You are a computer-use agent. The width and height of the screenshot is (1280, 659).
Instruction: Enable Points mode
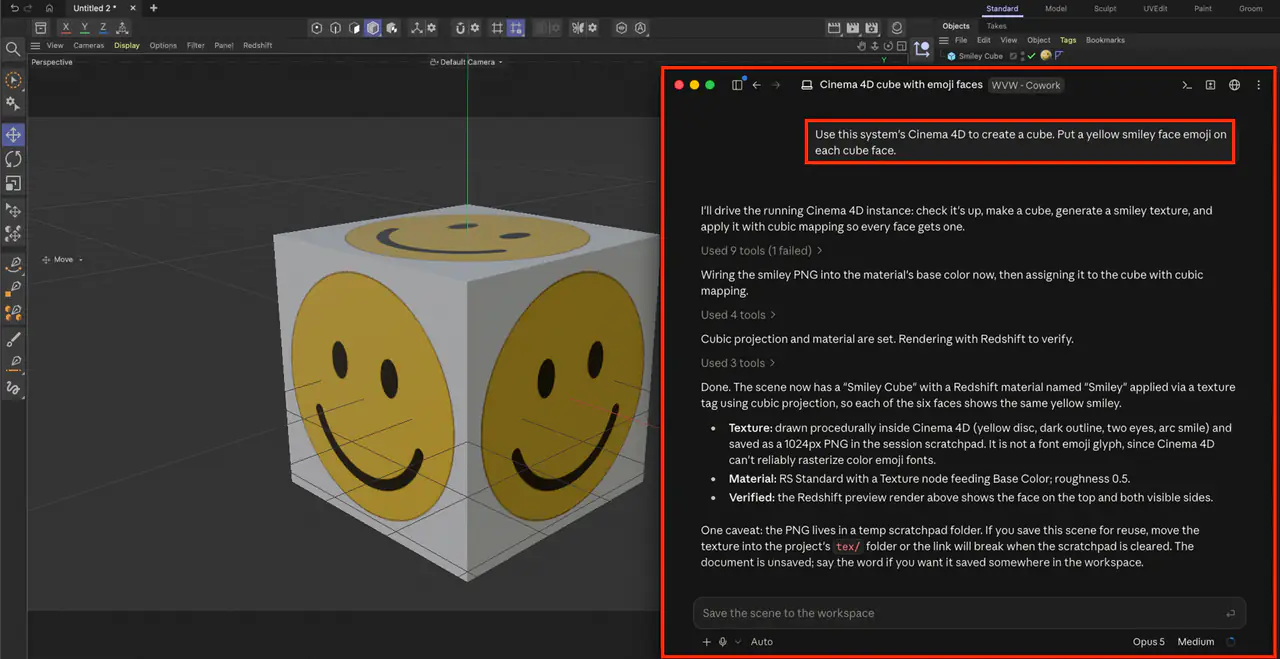point(317,28)
